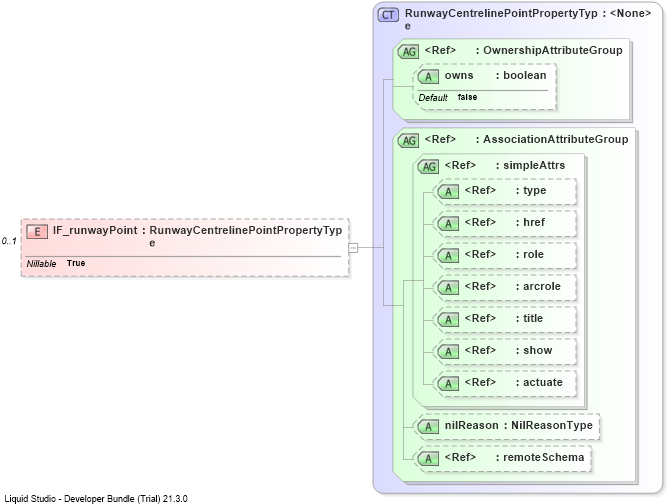Select the type attribute reference node
The image size is (667, 504).
click(x=505, y=192)
